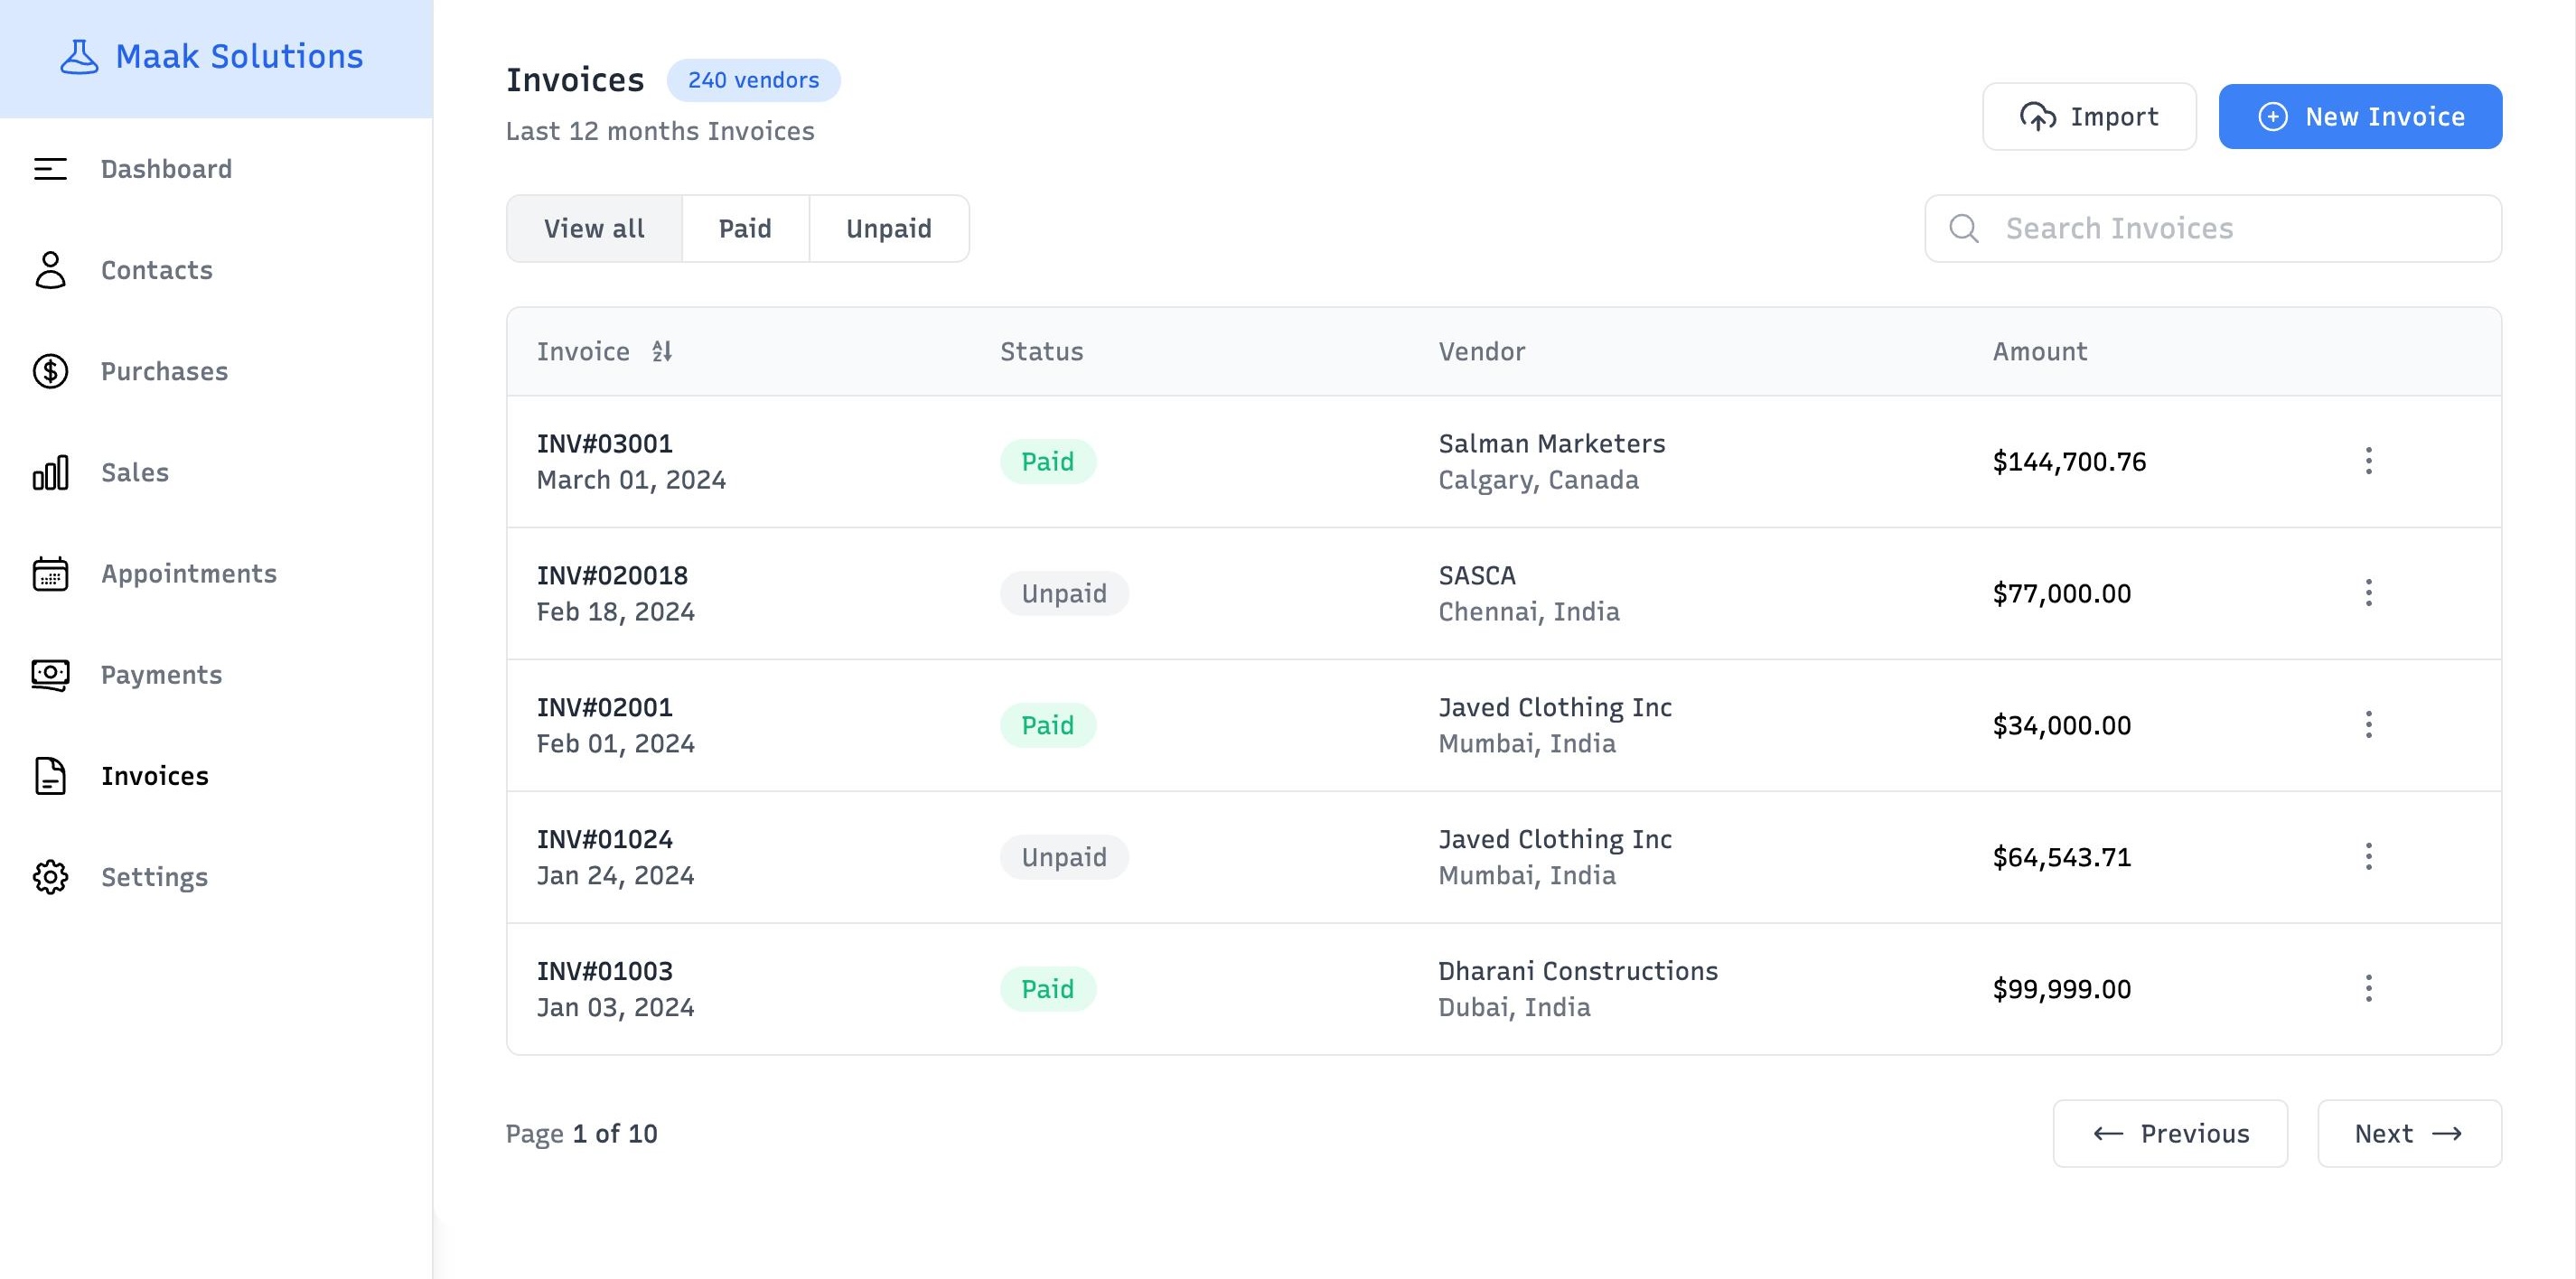The height and width of the screenshot is (1279, 2576).
Task: Go to the Next page of invoices
Action: [x=2410, y=1133]
